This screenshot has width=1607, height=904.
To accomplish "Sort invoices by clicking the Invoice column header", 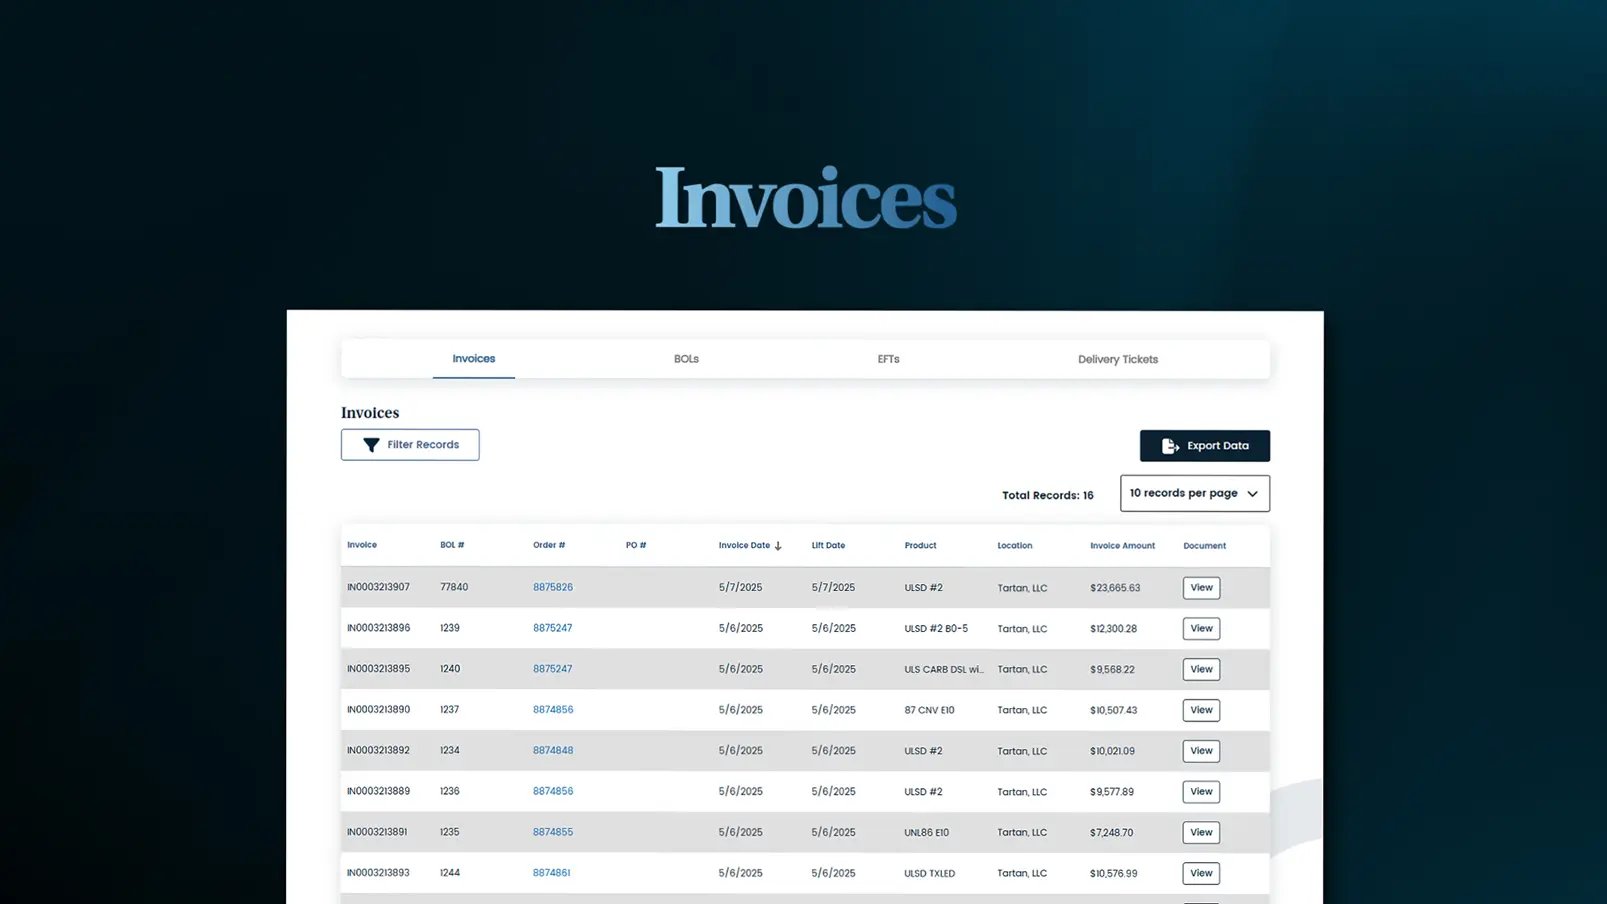I will [361, 545].
